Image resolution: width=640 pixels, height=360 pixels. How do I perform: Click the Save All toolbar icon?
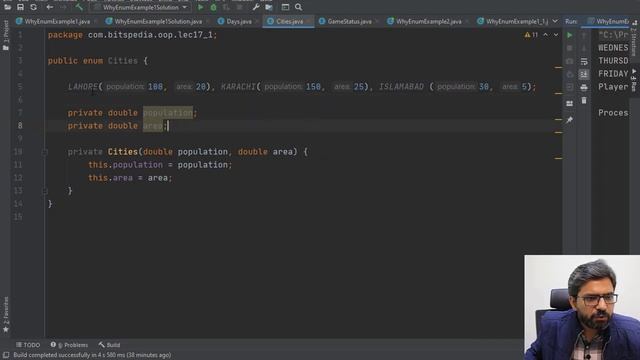tap(20, 7)
